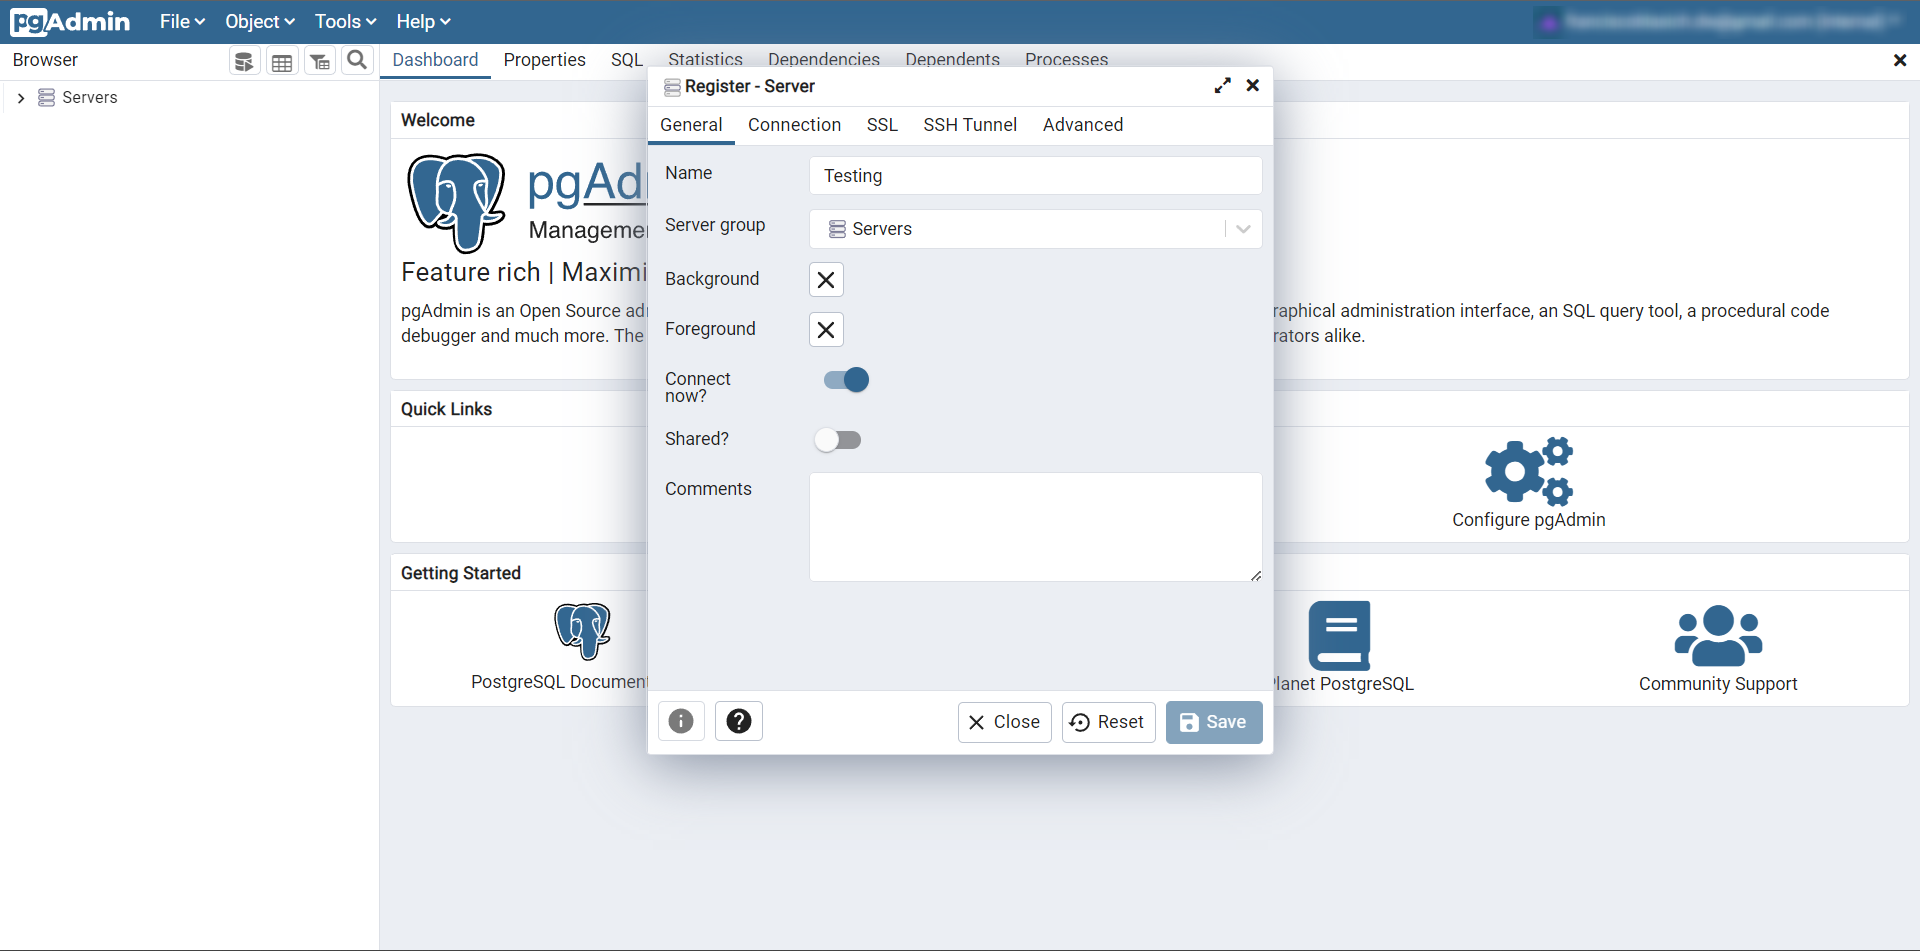Viewport: 1920px width, 951px height.
Task: Select the Properties tab
Action: pyautogui.click(x=544, y=60)
